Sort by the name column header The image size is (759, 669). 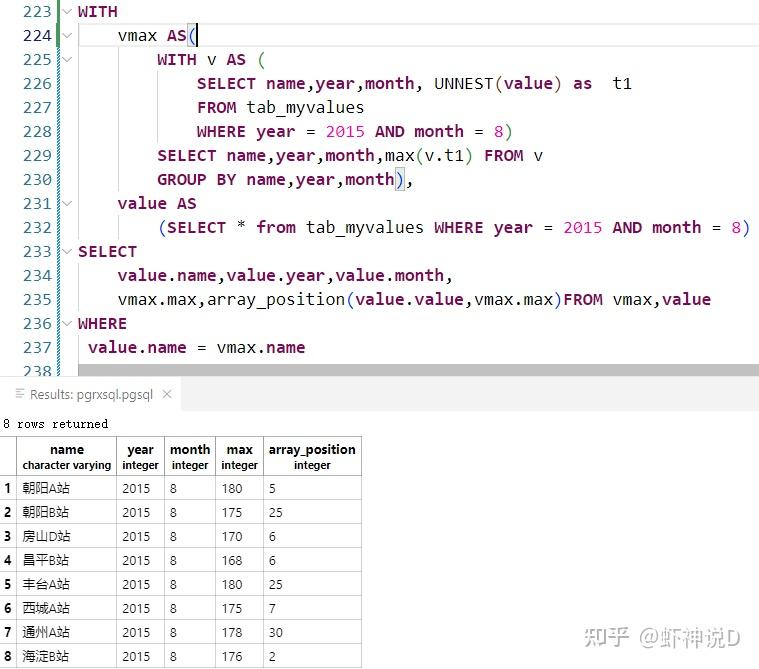click(x=67, y=456)
